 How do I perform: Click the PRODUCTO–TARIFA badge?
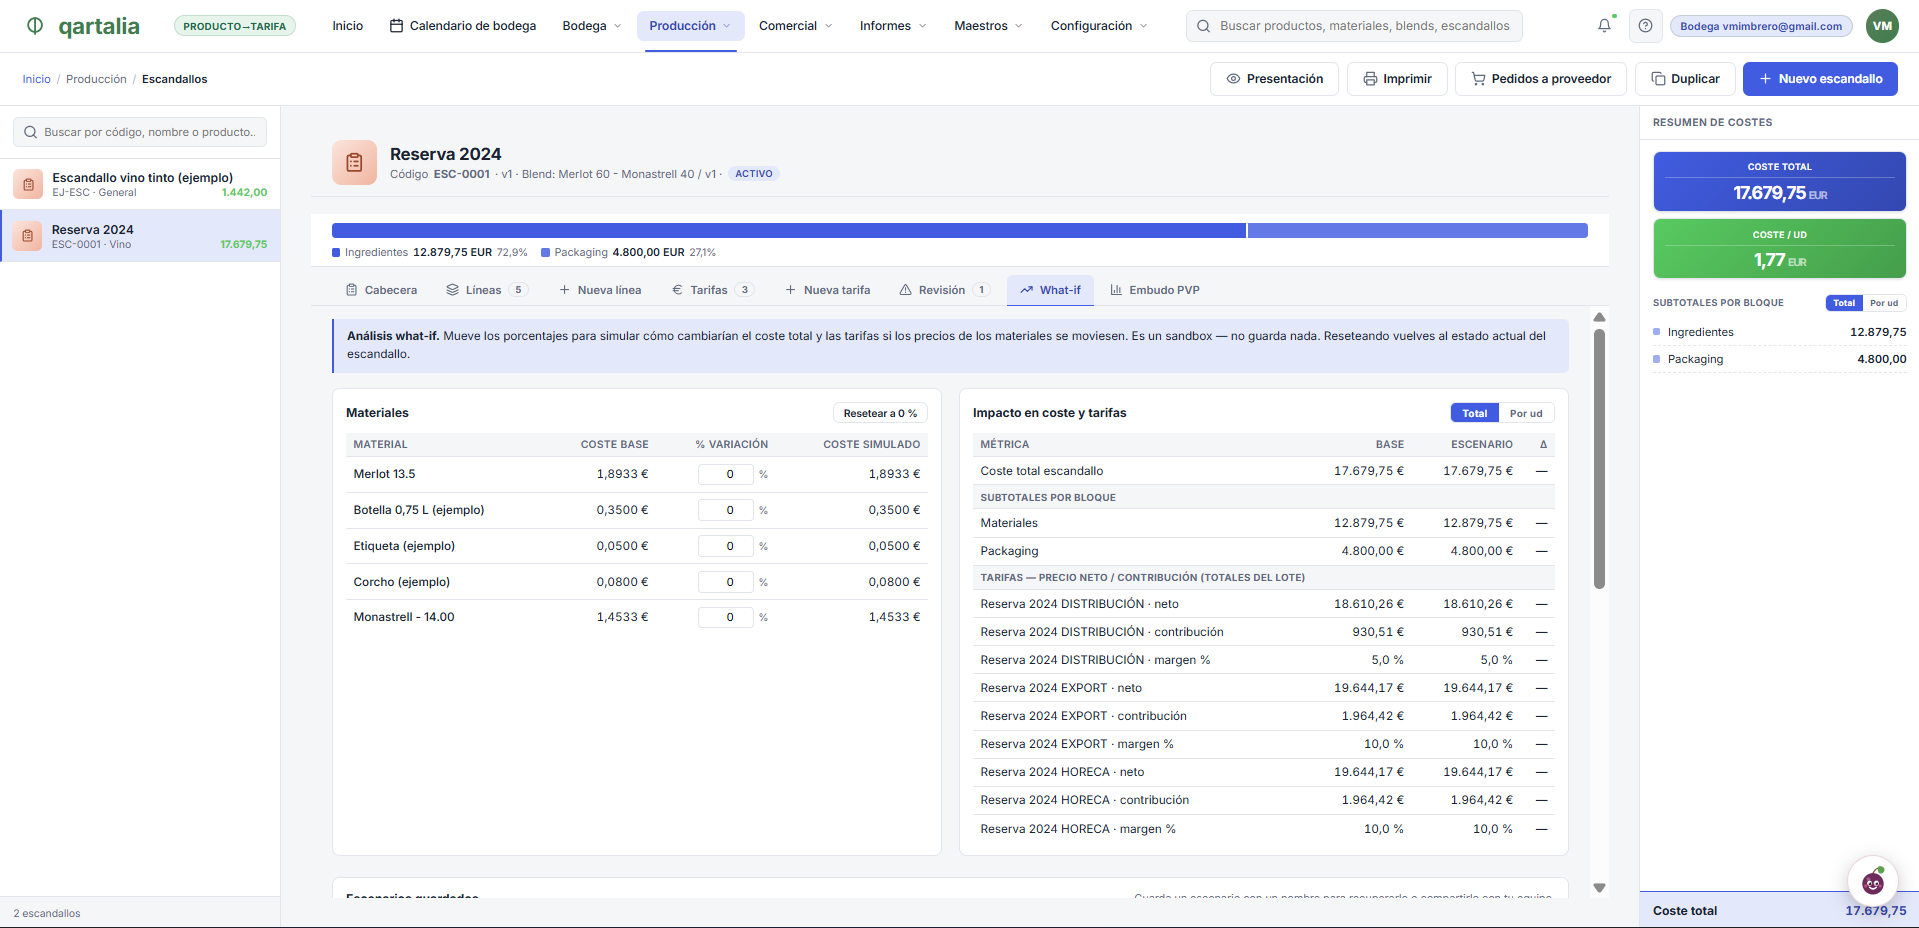(234, 26)
